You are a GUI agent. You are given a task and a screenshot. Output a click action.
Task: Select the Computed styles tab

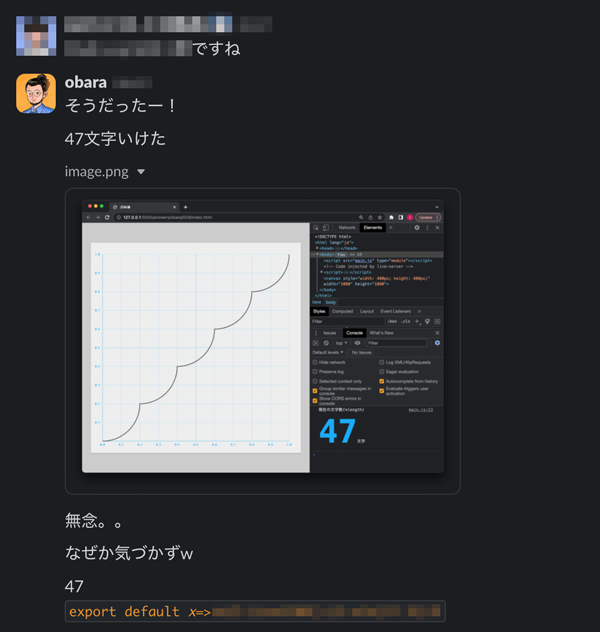[x=343, y=312]
